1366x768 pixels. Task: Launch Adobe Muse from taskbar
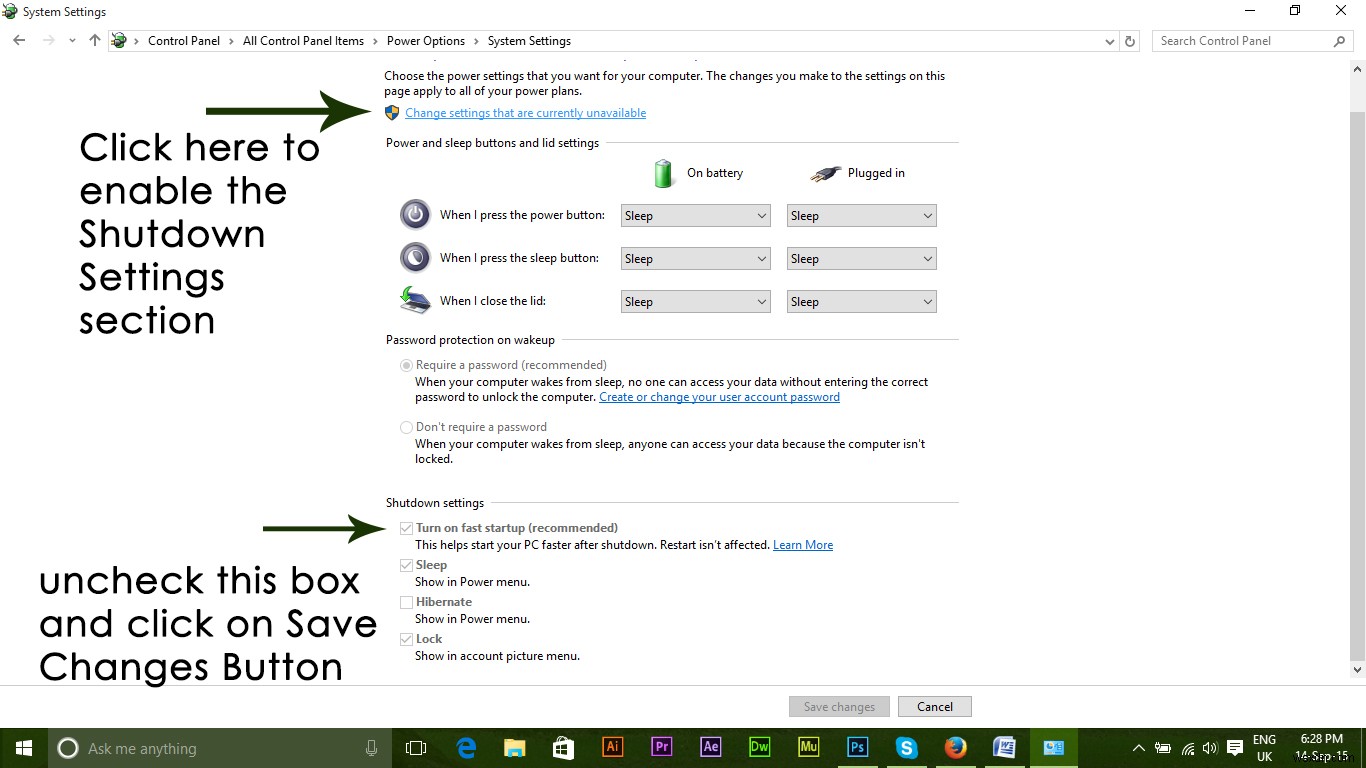point(808,747)
